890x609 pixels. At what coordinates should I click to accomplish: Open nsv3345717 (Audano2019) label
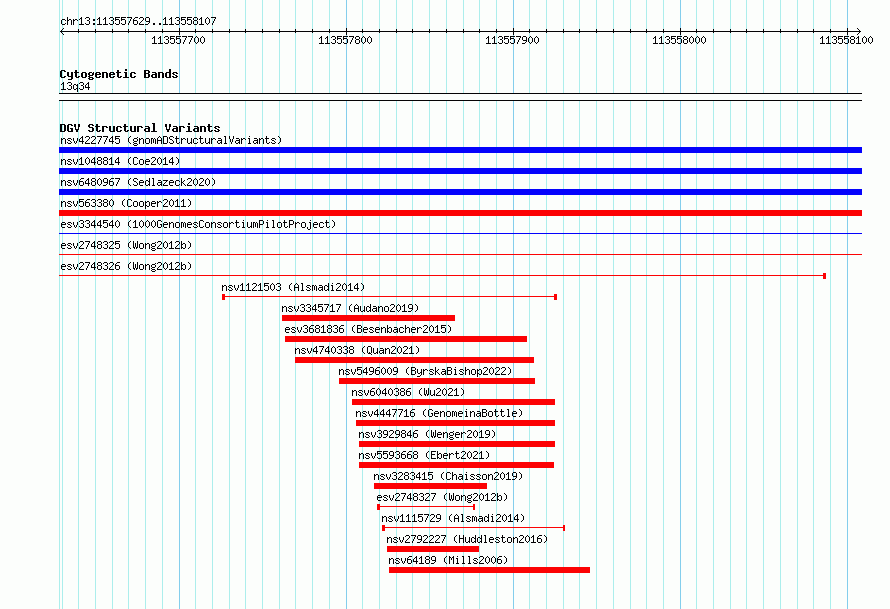(x=350, y=308)
